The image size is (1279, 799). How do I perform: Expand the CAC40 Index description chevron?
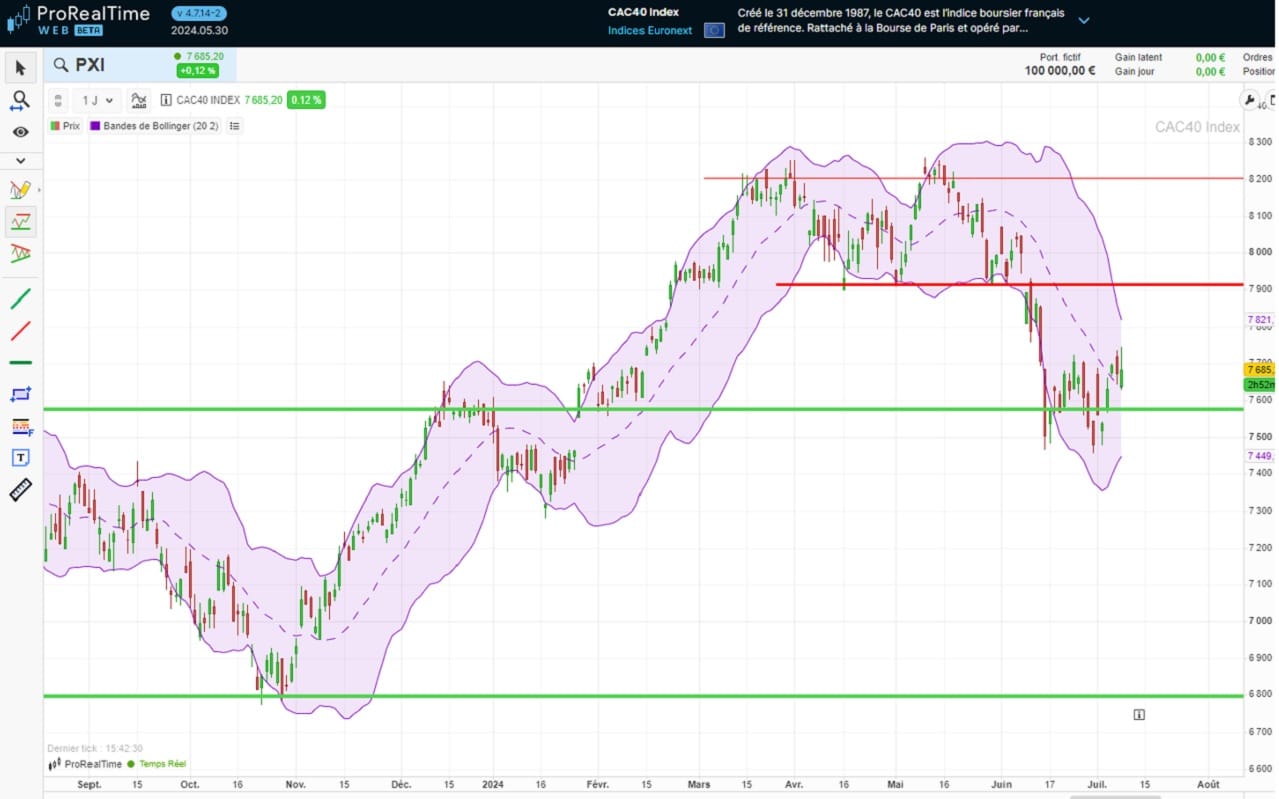[x=1083, y=20]
